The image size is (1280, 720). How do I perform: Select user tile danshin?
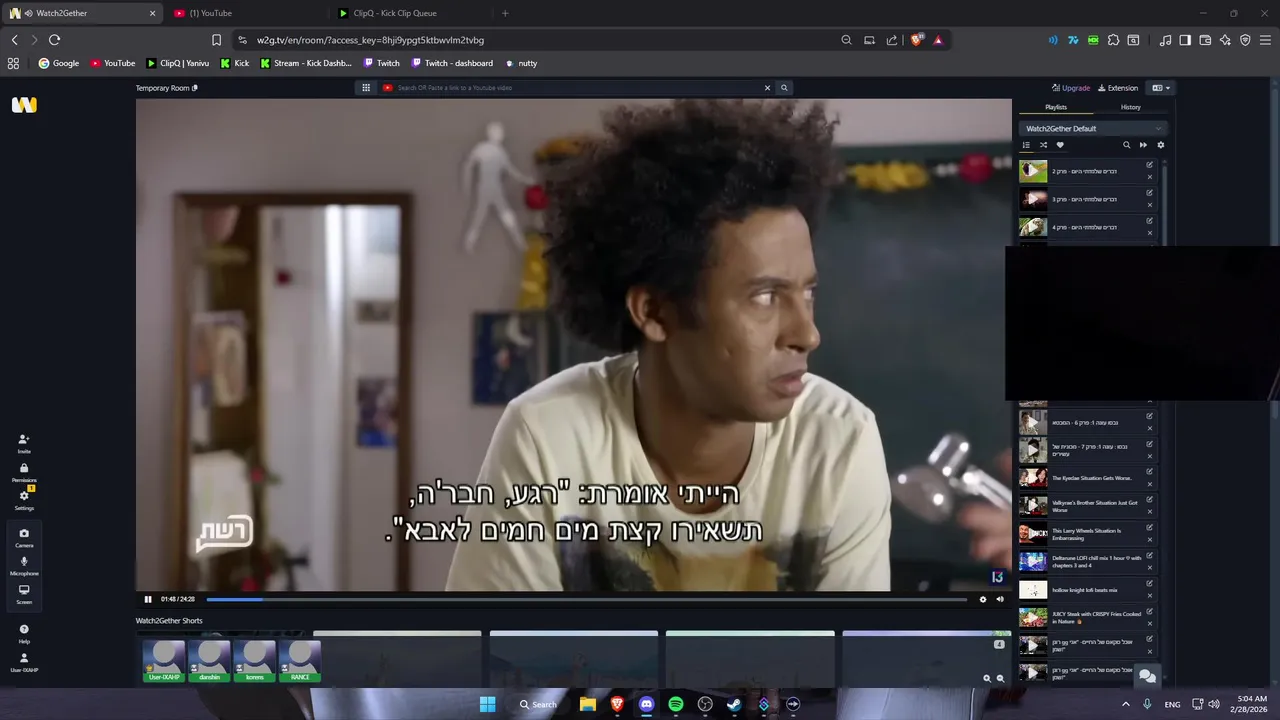point(209,661)
